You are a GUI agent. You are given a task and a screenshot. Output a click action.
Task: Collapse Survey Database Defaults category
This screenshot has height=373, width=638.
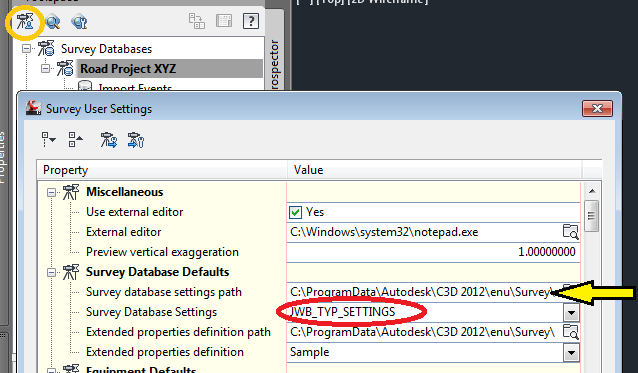(51, 273)
